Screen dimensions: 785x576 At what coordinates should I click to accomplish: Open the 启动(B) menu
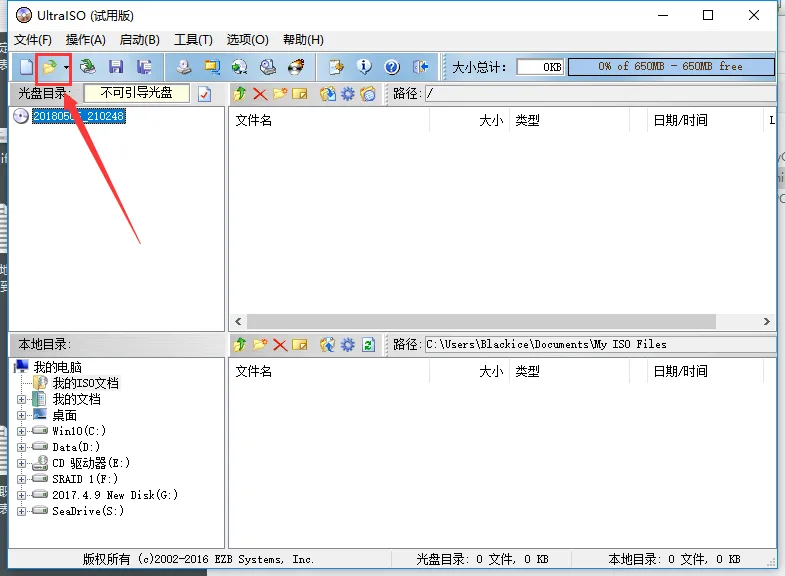pos(140,40)
